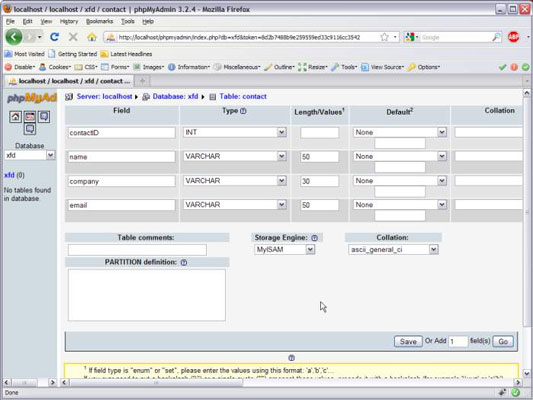Click the red warning web developer status icon
The image size is (533, 400).
point(514,67)
